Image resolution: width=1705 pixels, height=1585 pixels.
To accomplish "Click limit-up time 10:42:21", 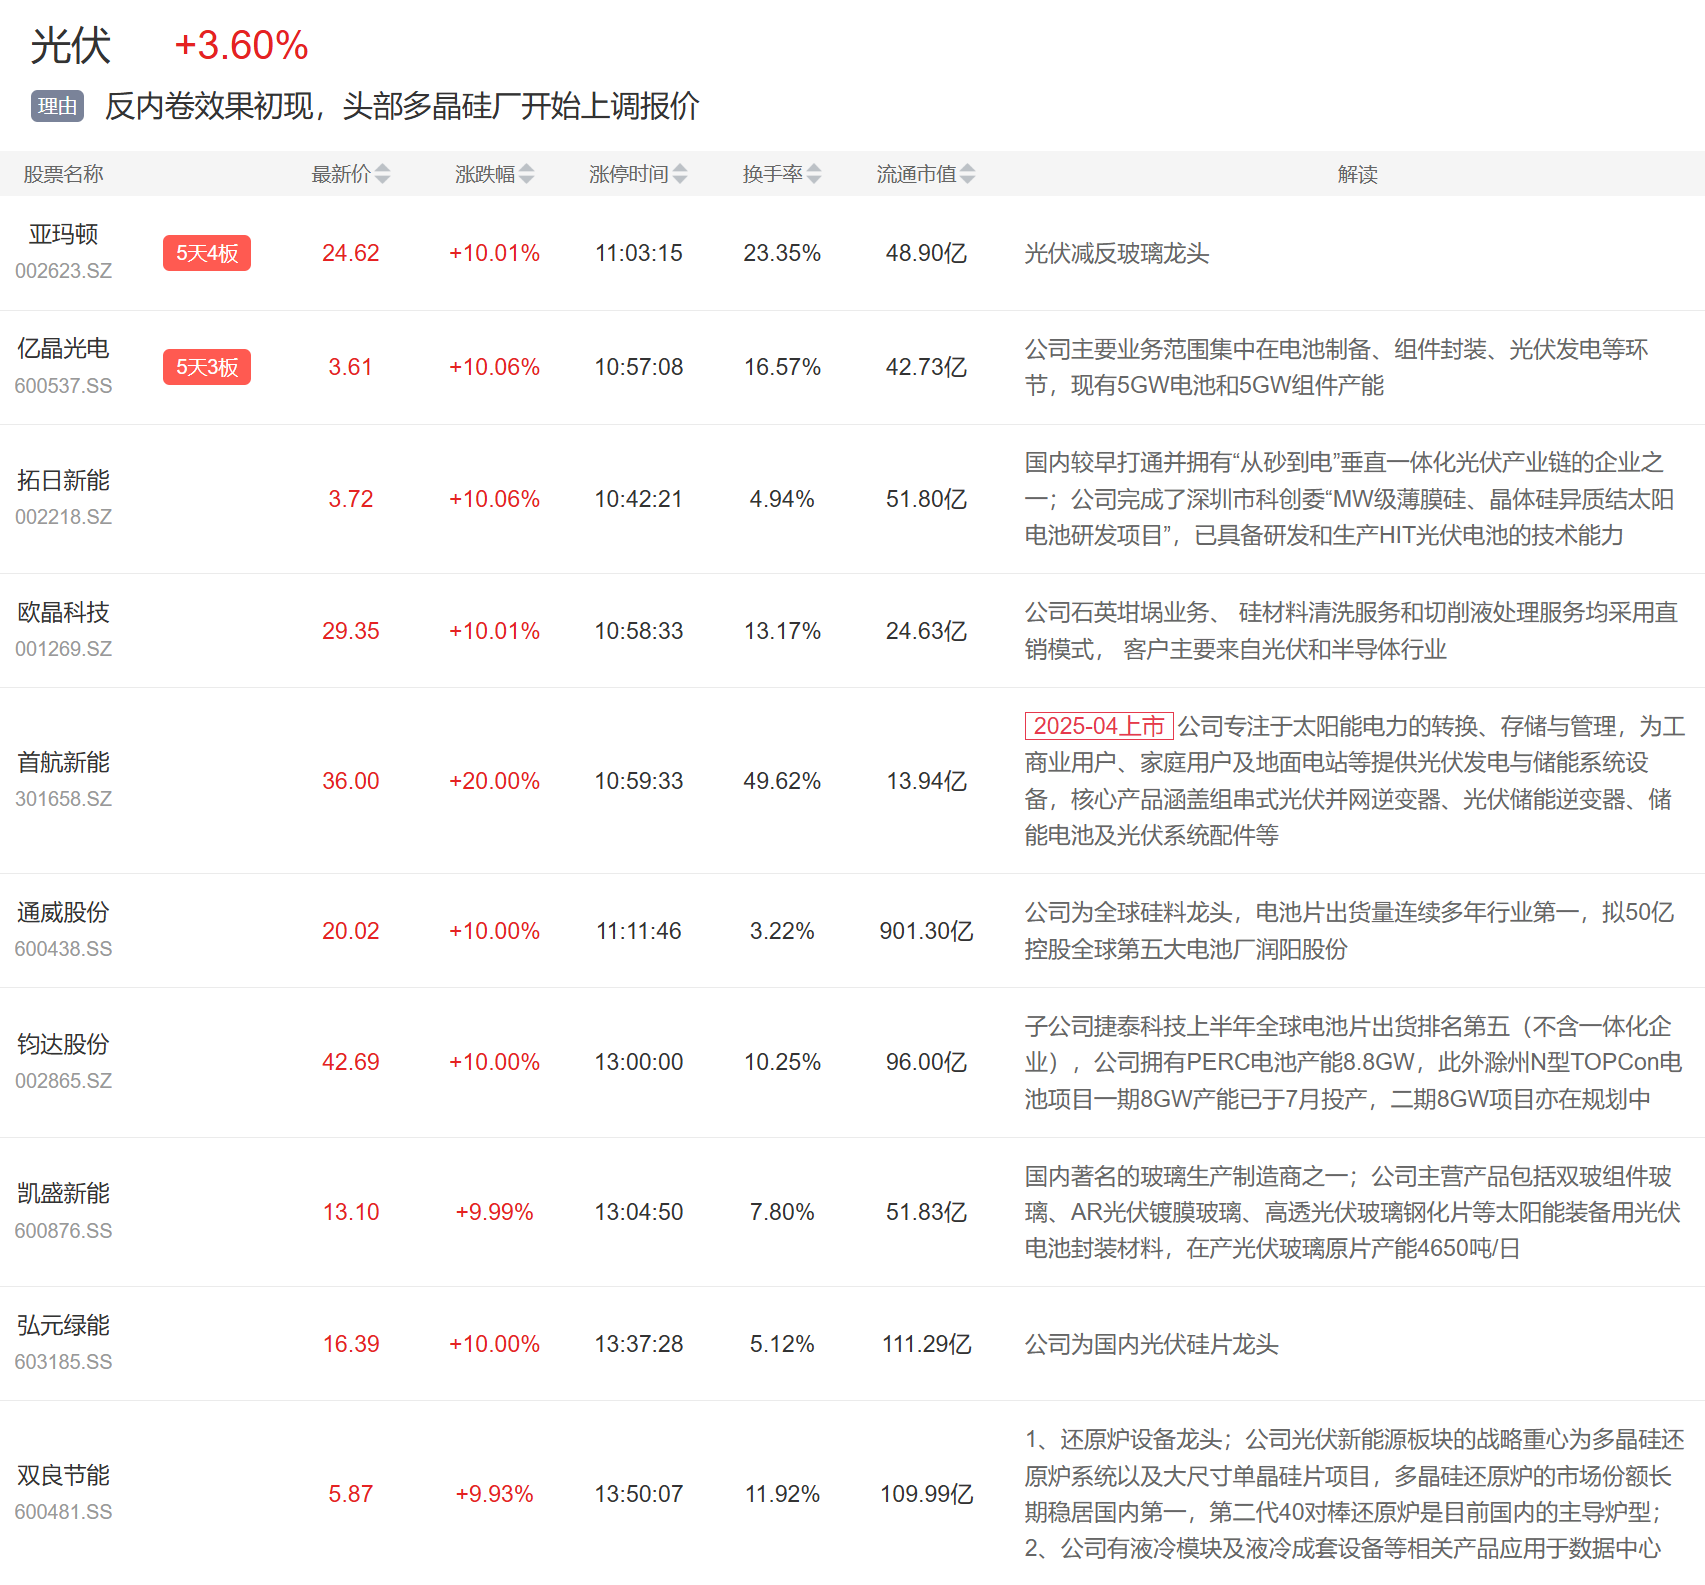I will (639, 499).
